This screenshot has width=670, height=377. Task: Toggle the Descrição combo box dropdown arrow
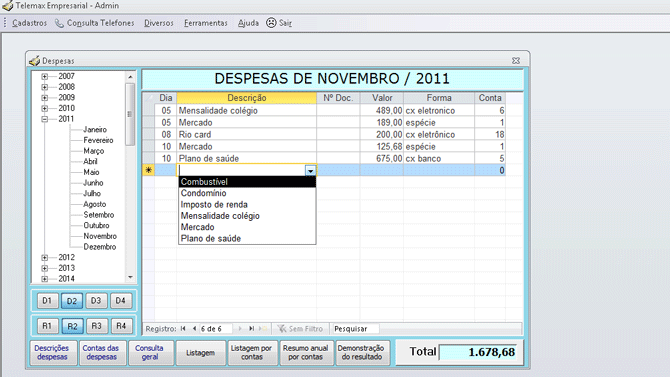point(311,171)
